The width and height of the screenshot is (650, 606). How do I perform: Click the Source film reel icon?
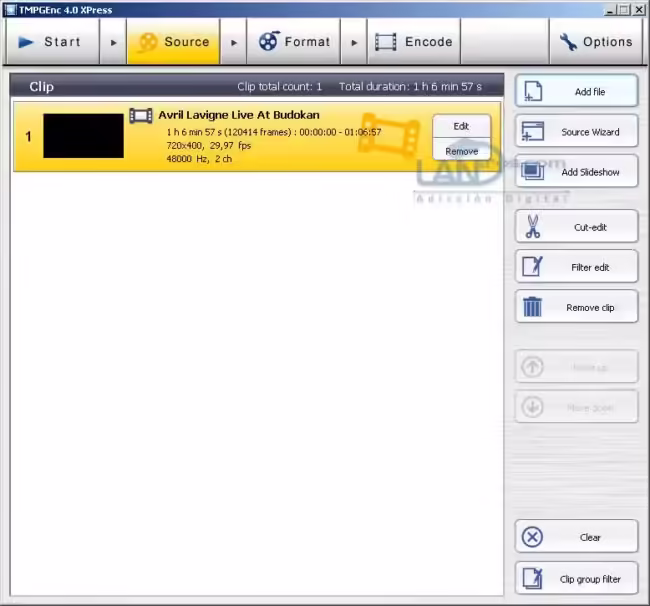[148, 42]
